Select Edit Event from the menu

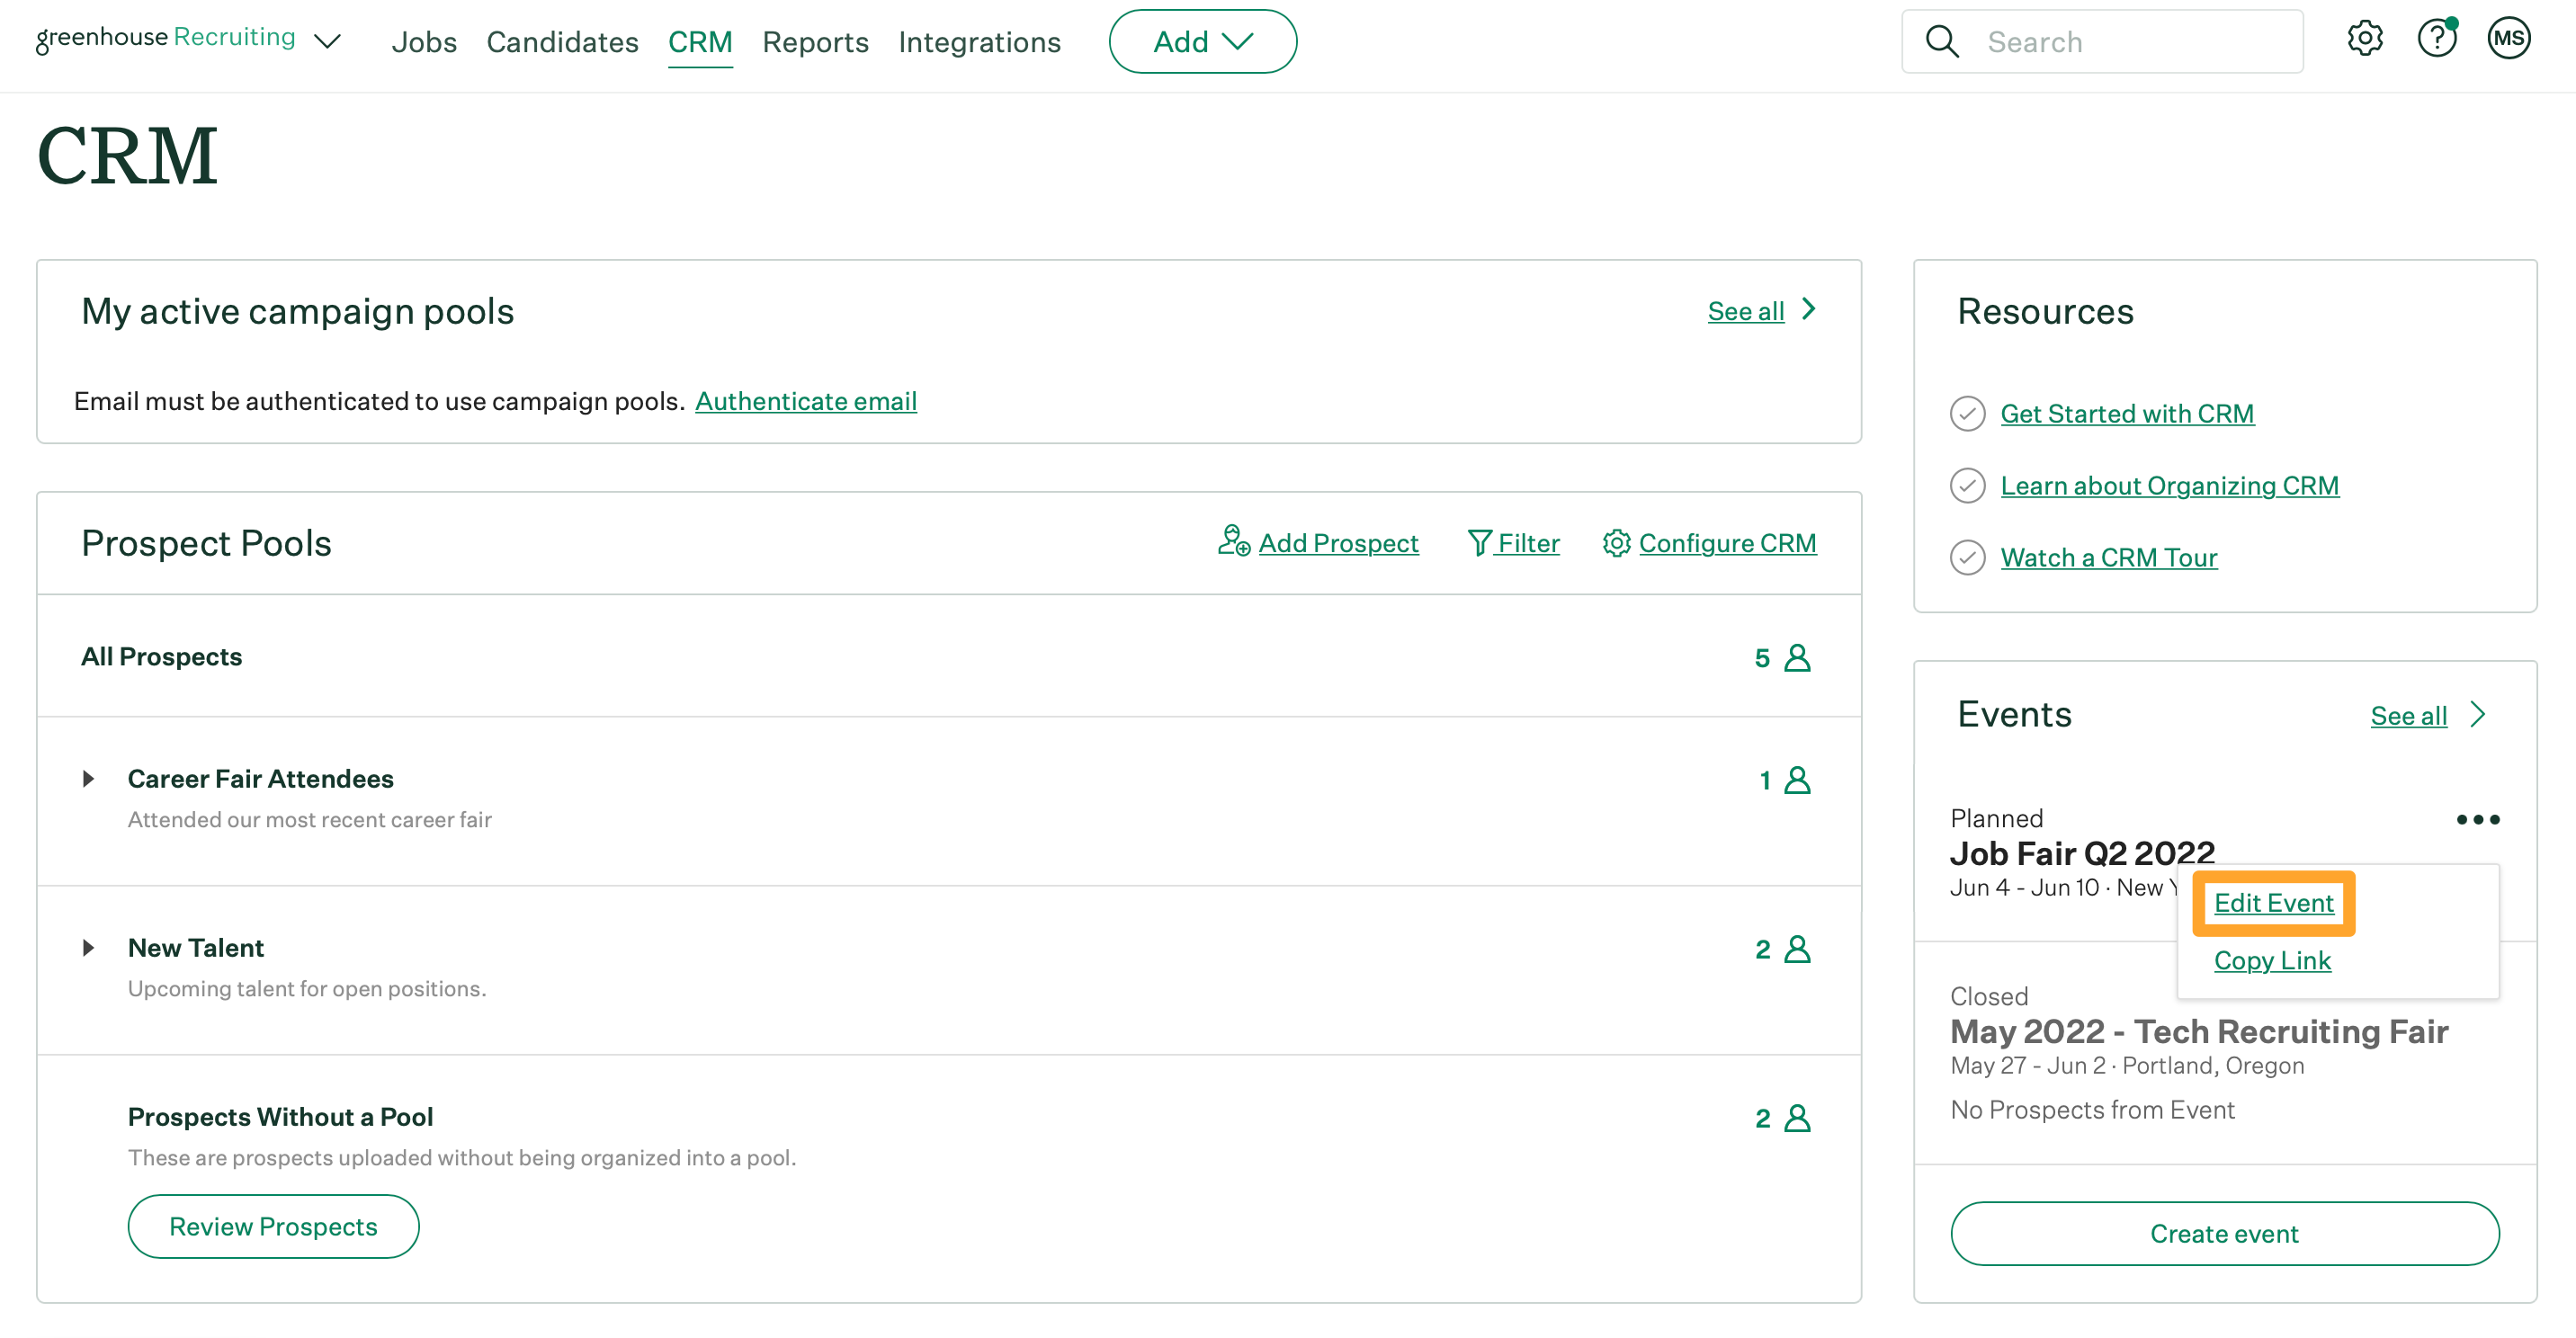(2272, 903)
